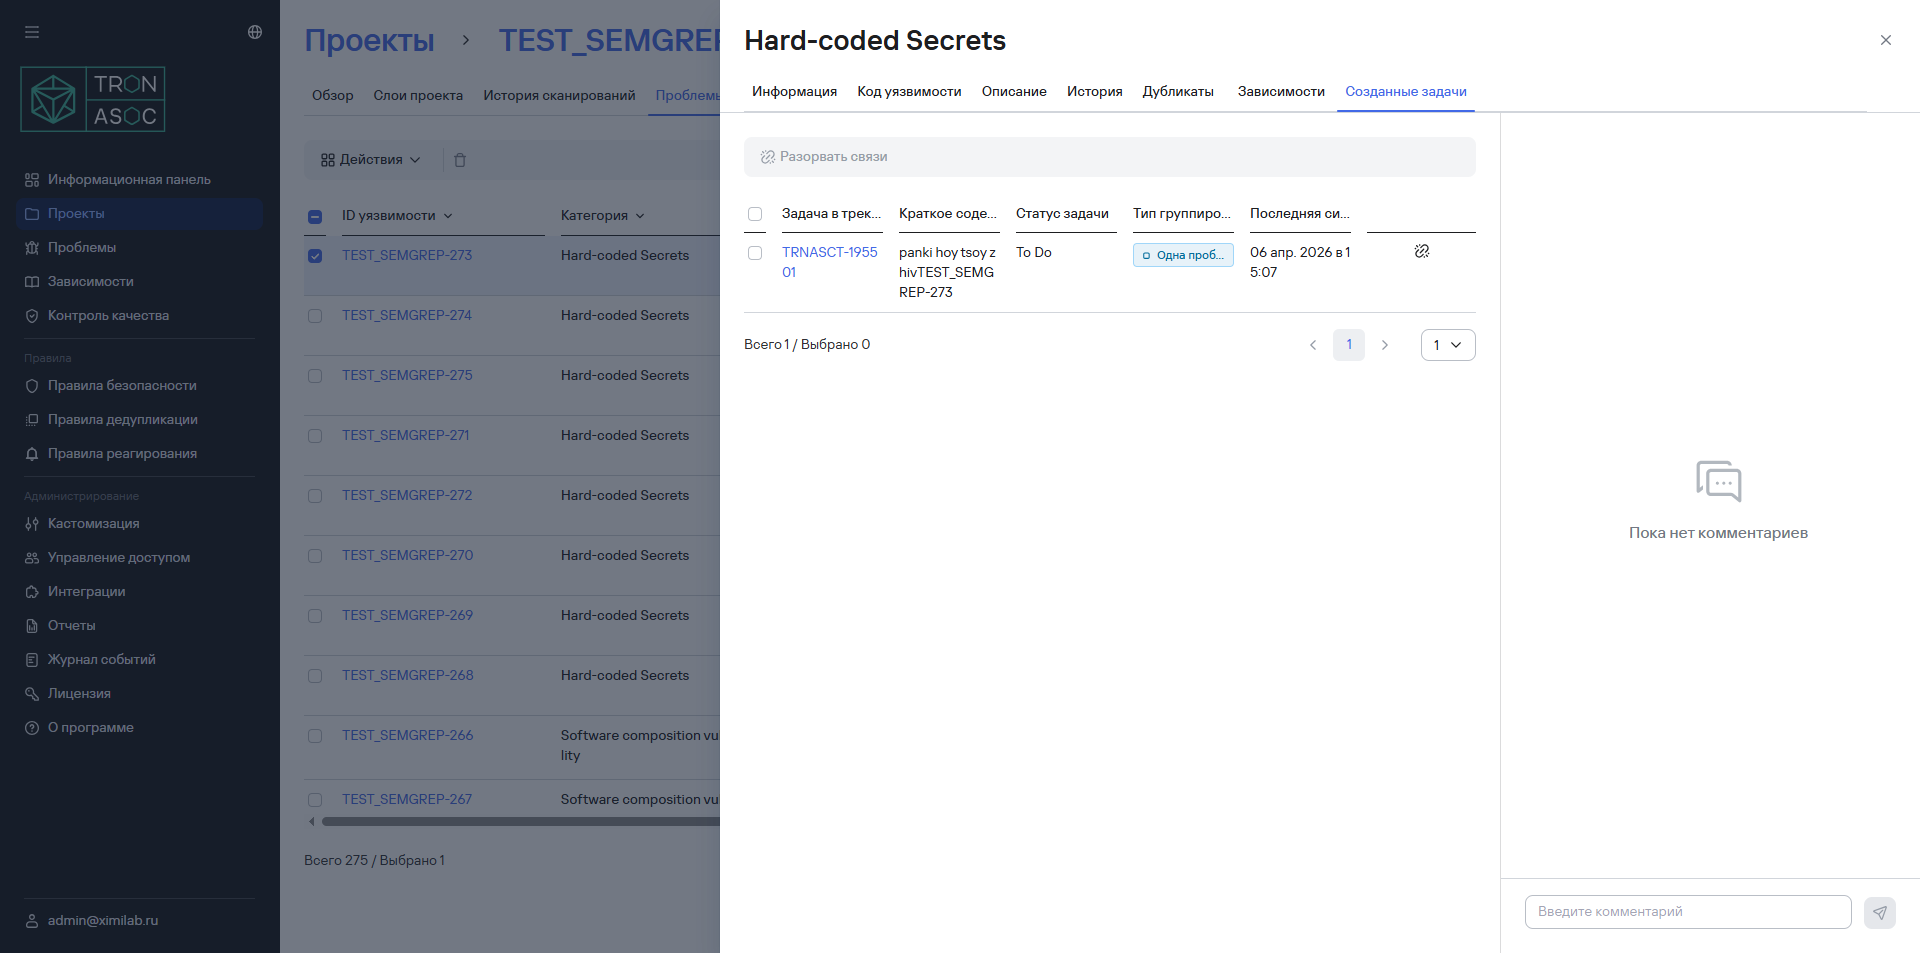This screenshot has height=953, width=1920.
Task: Go to next page using right arrow
Action: (1385, 345)
